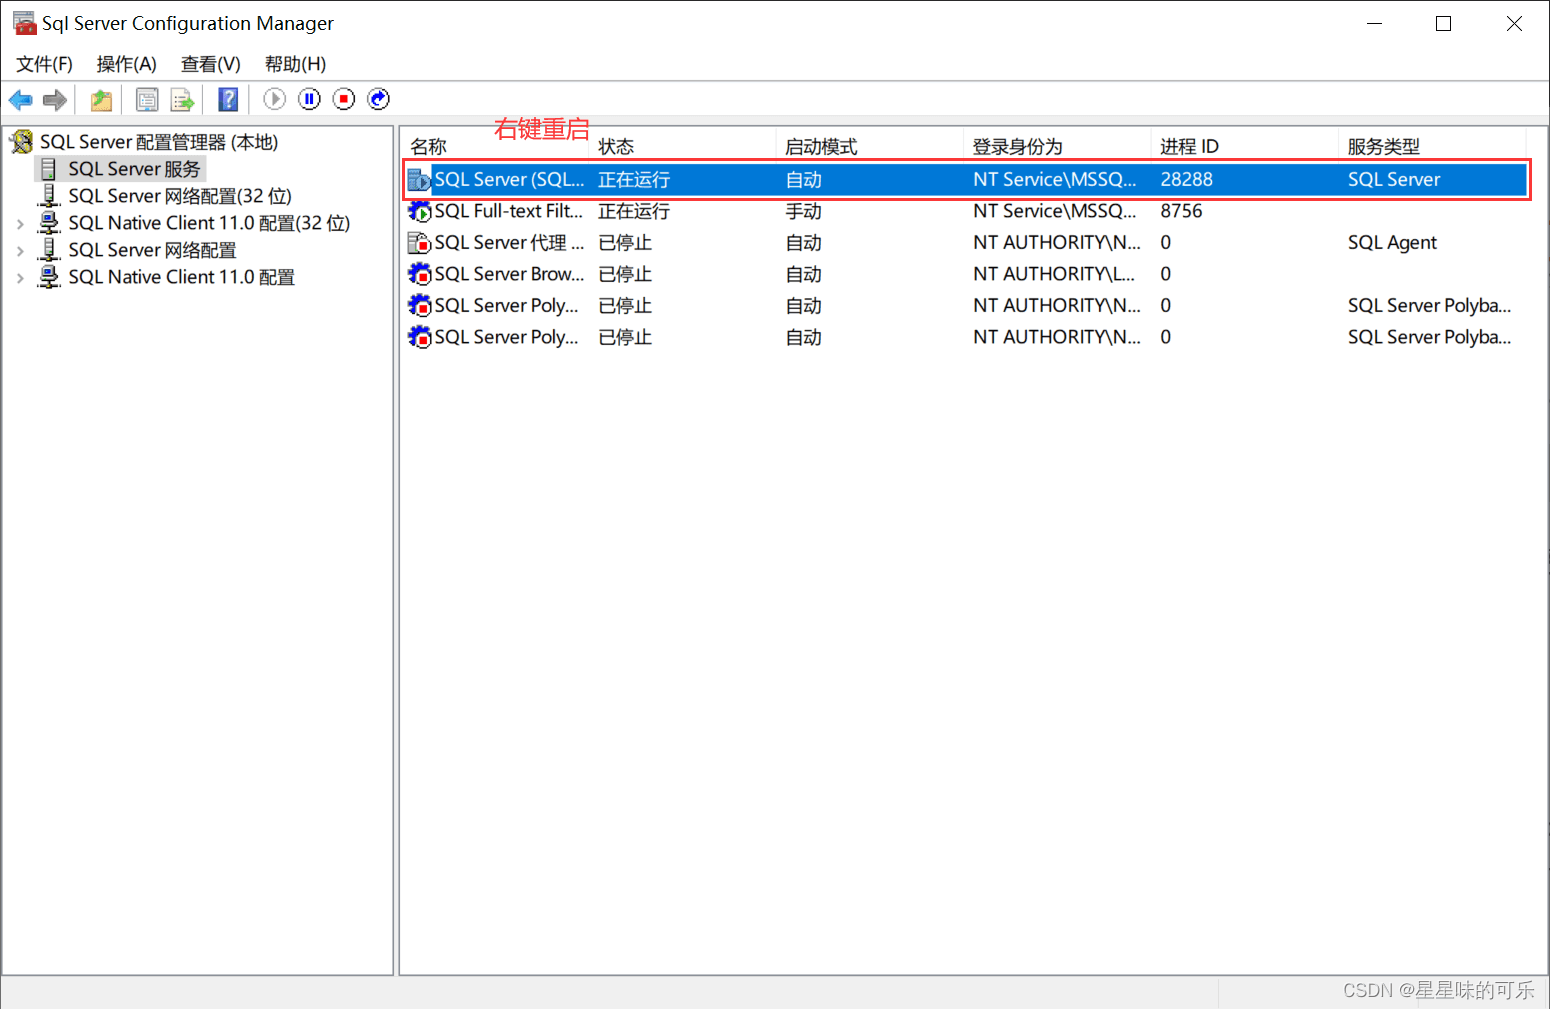Select SQL Server 网络配置 tree item without 32 位
1550x1009 pixels.
[152, 250]
